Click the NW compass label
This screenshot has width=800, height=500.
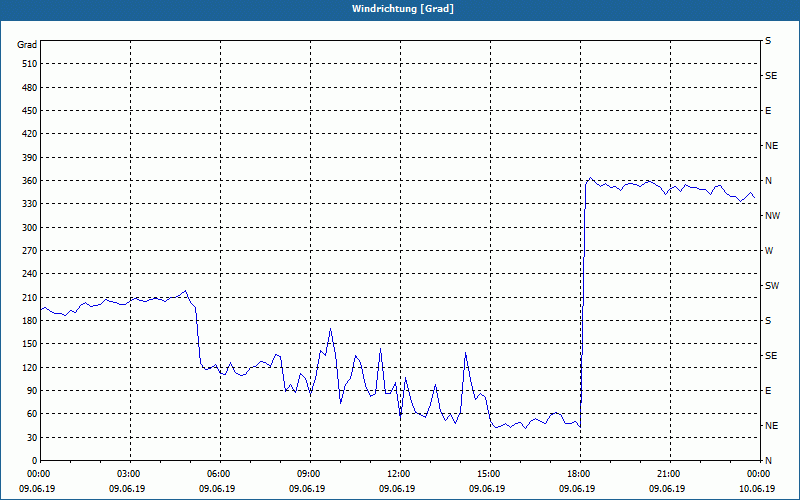tap(772, 216)
